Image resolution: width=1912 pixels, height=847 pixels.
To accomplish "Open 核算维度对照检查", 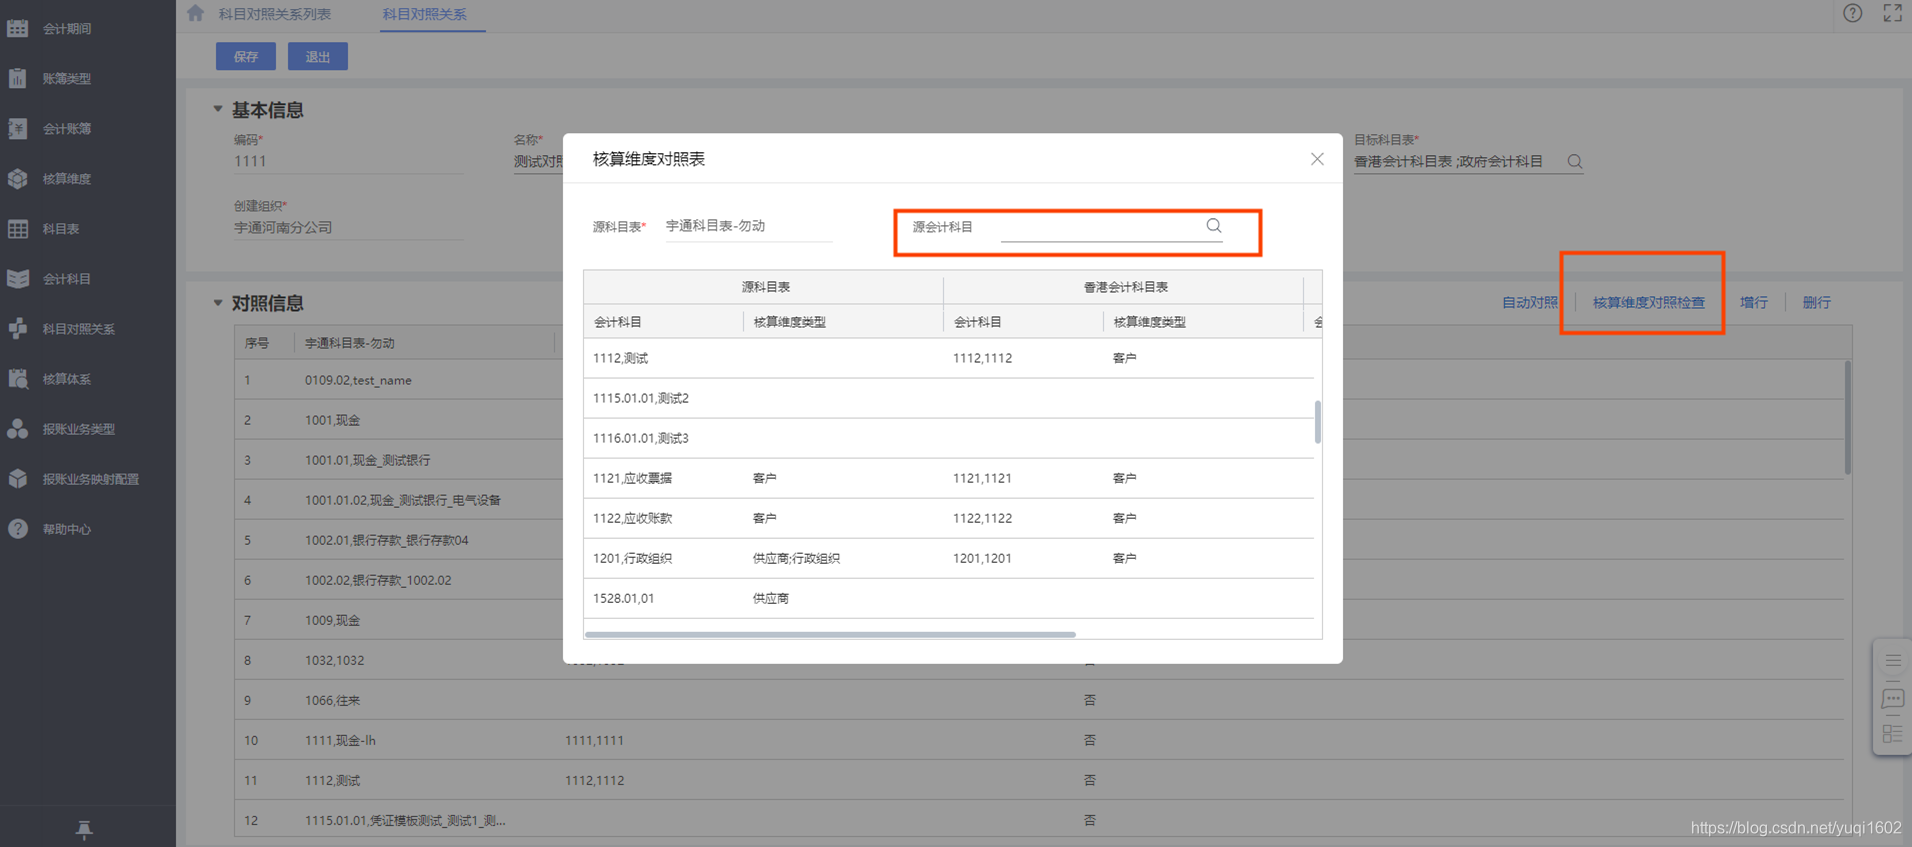I will [x=1648, y=302].
